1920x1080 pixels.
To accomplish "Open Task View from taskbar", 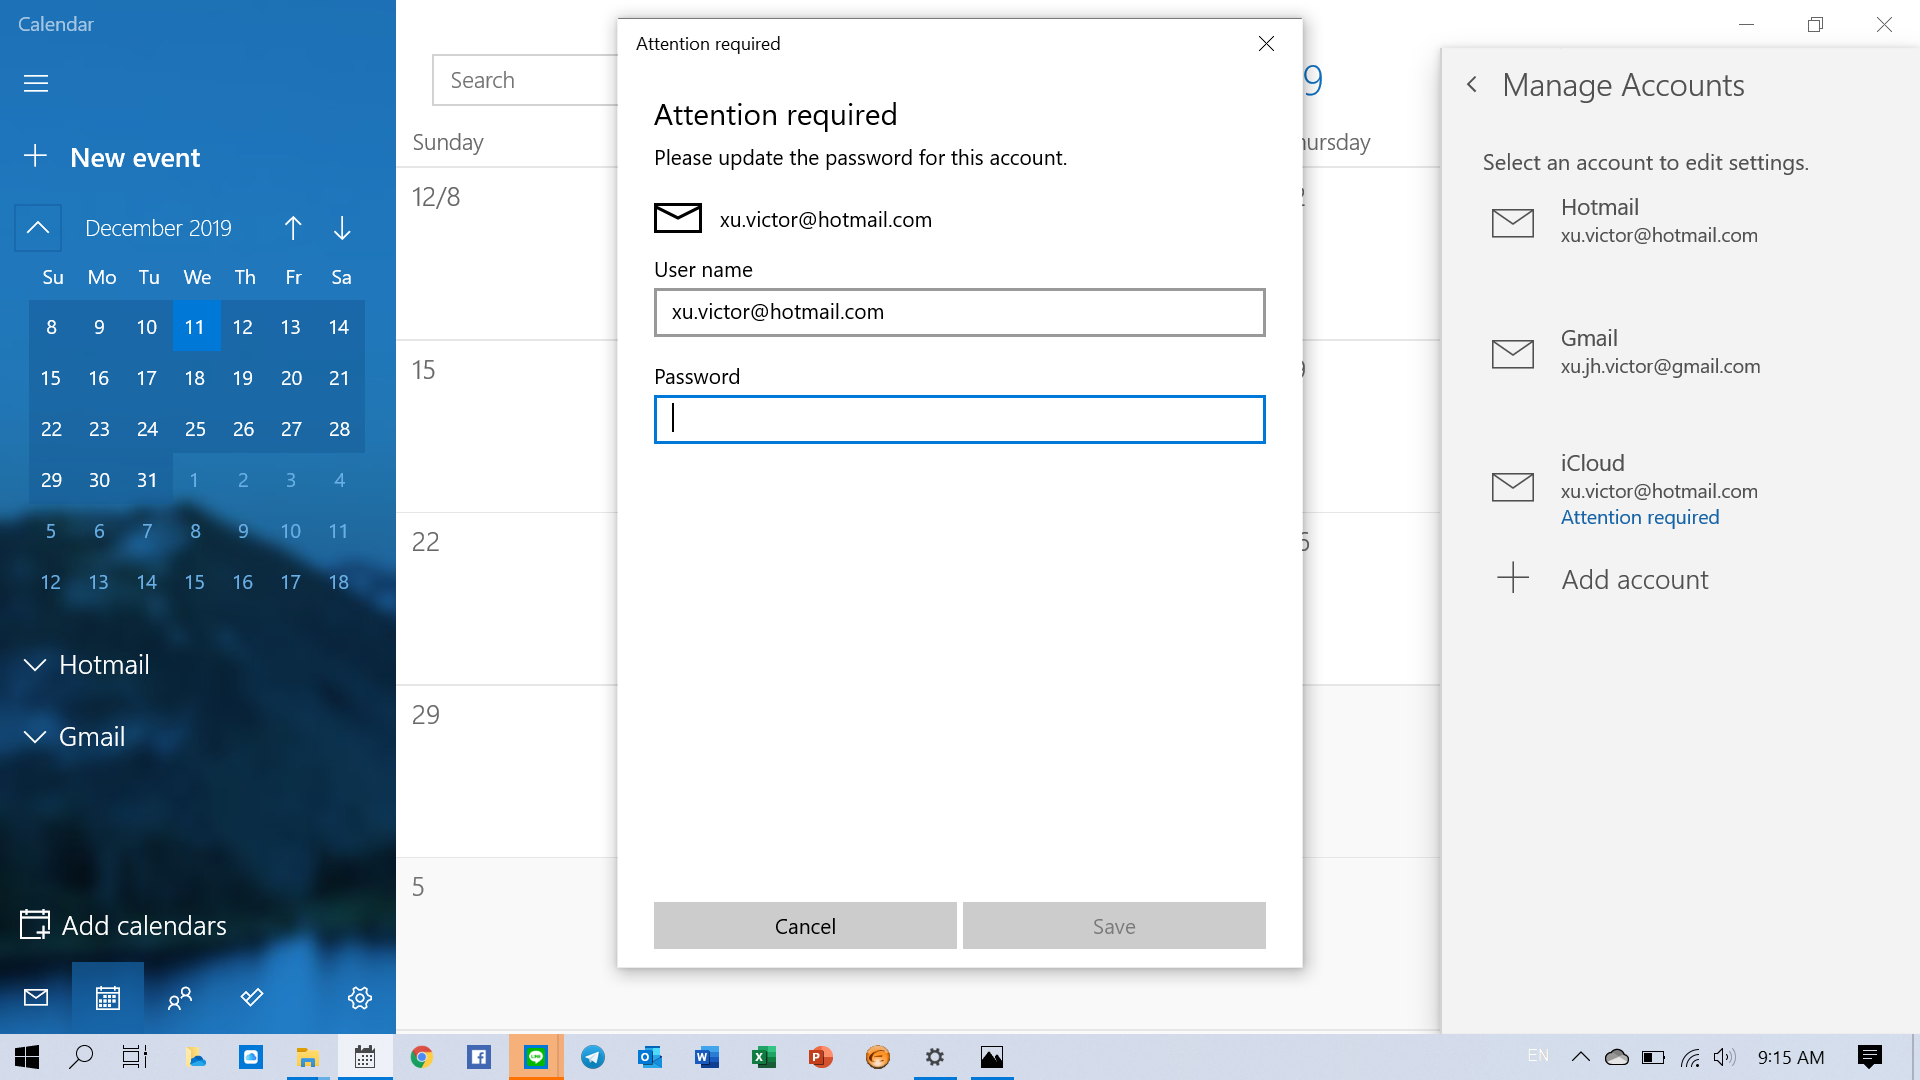I will coord(134,1057).
